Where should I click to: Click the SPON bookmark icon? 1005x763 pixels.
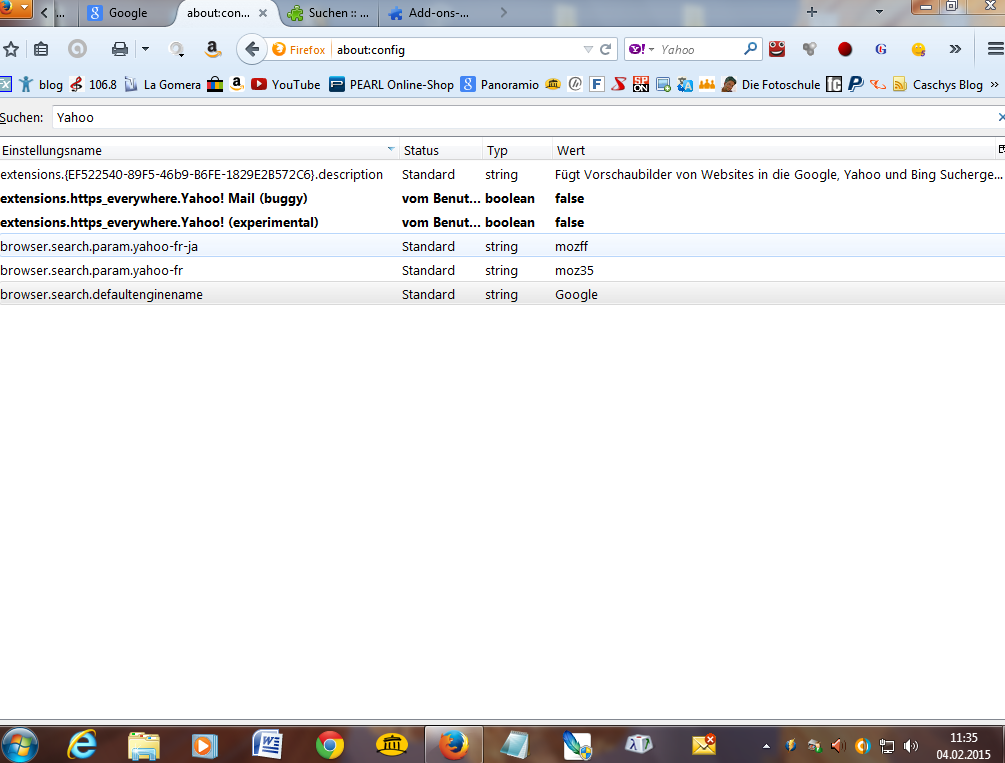click(x=640, y=84)
